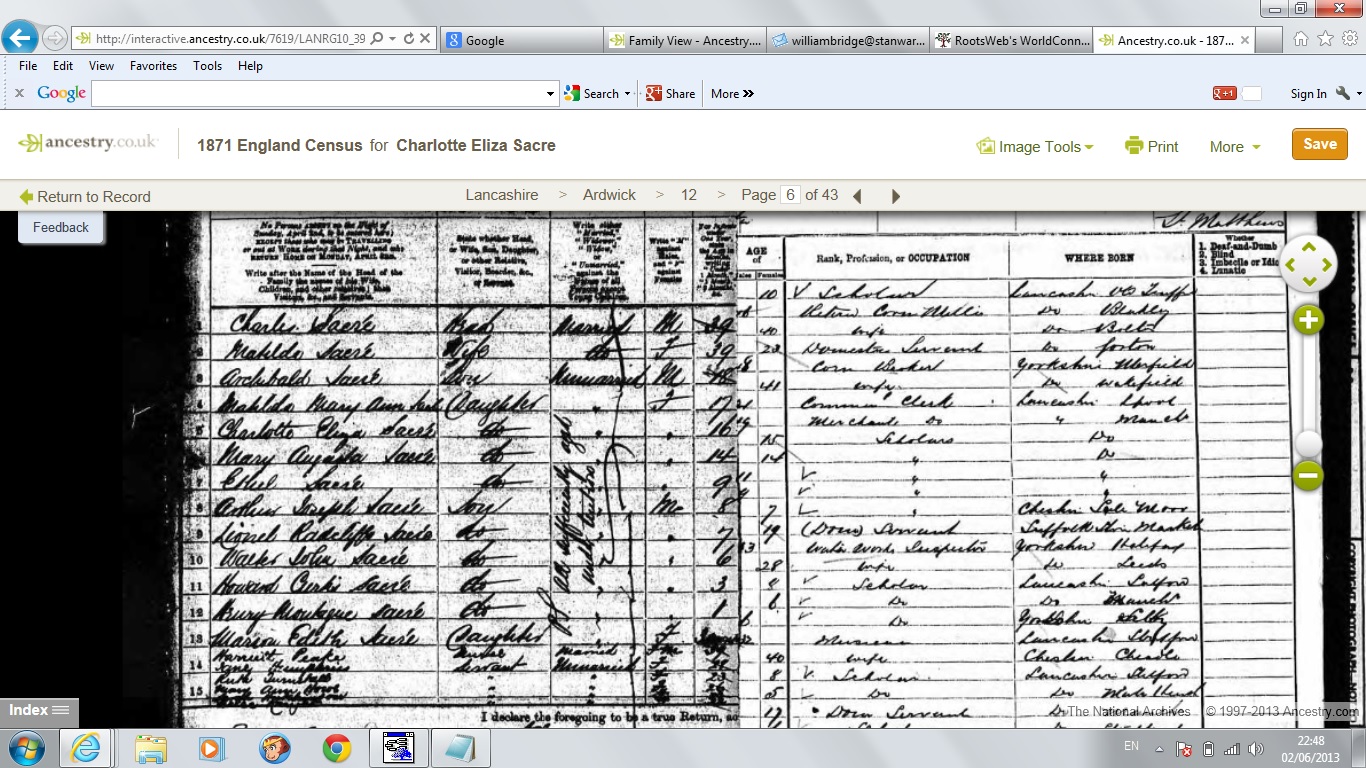Viewport: 1366px width, 768px height.
Task: Go to the previous census page arrow
Action: coord(857,196)
